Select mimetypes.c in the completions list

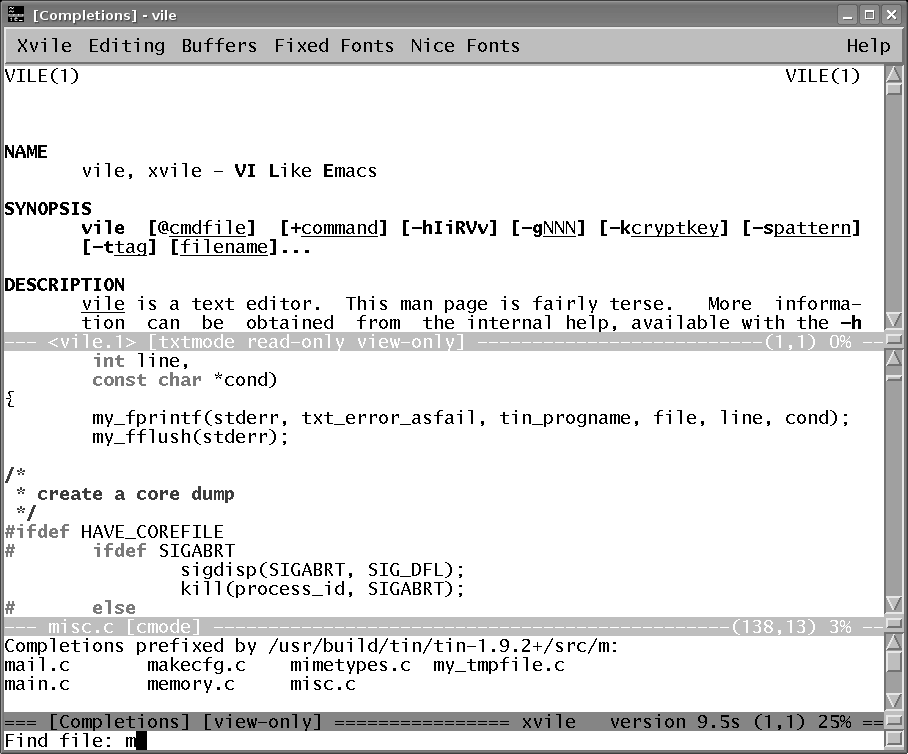point(350,666)
